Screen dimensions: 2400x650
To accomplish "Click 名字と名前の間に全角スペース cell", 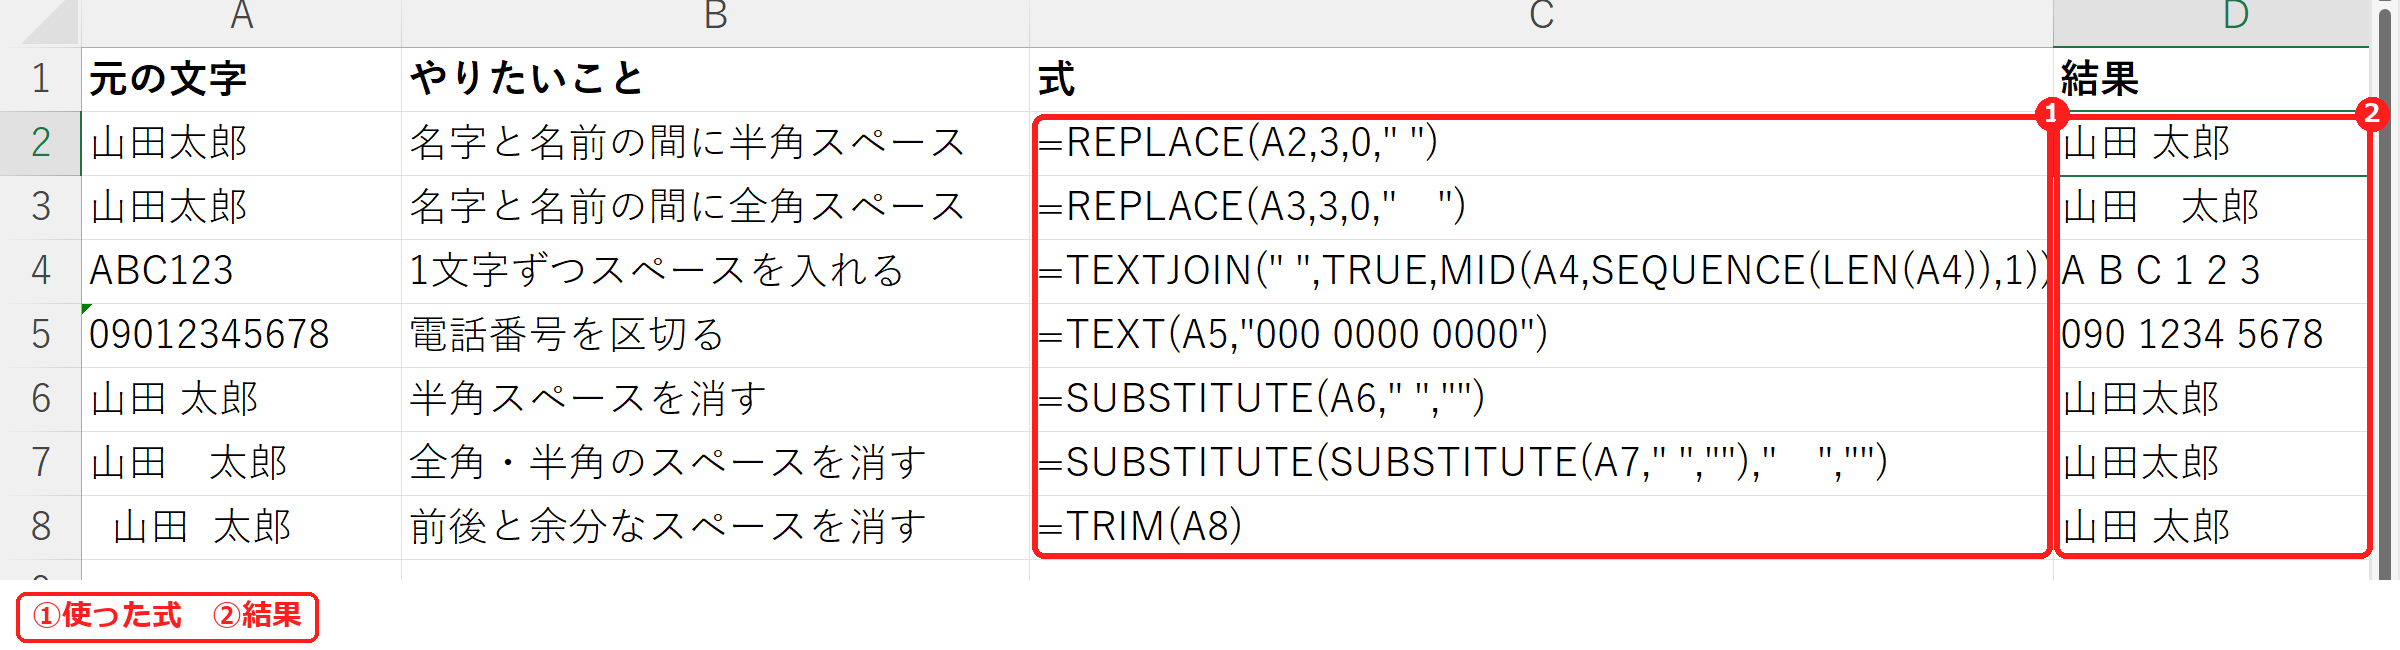I will click(x=715, y=207).
